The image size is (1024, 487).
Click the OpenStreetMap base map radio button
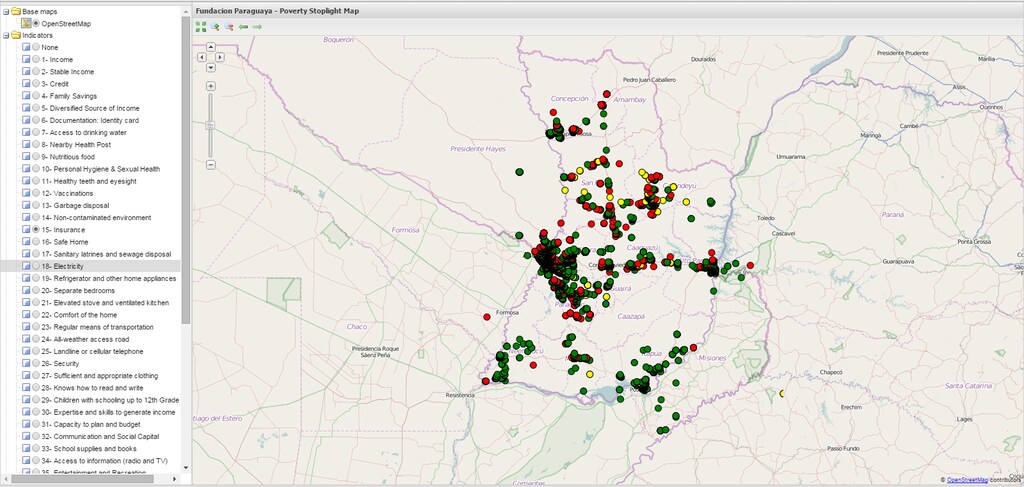36,24
